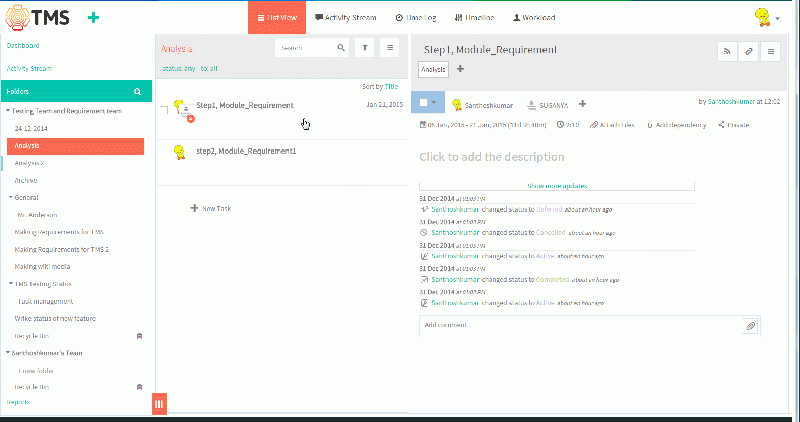This screenshot has width=800, height=422.
Task: Click the SUGANYA assignee icon
Action: (x=531, y=105)
